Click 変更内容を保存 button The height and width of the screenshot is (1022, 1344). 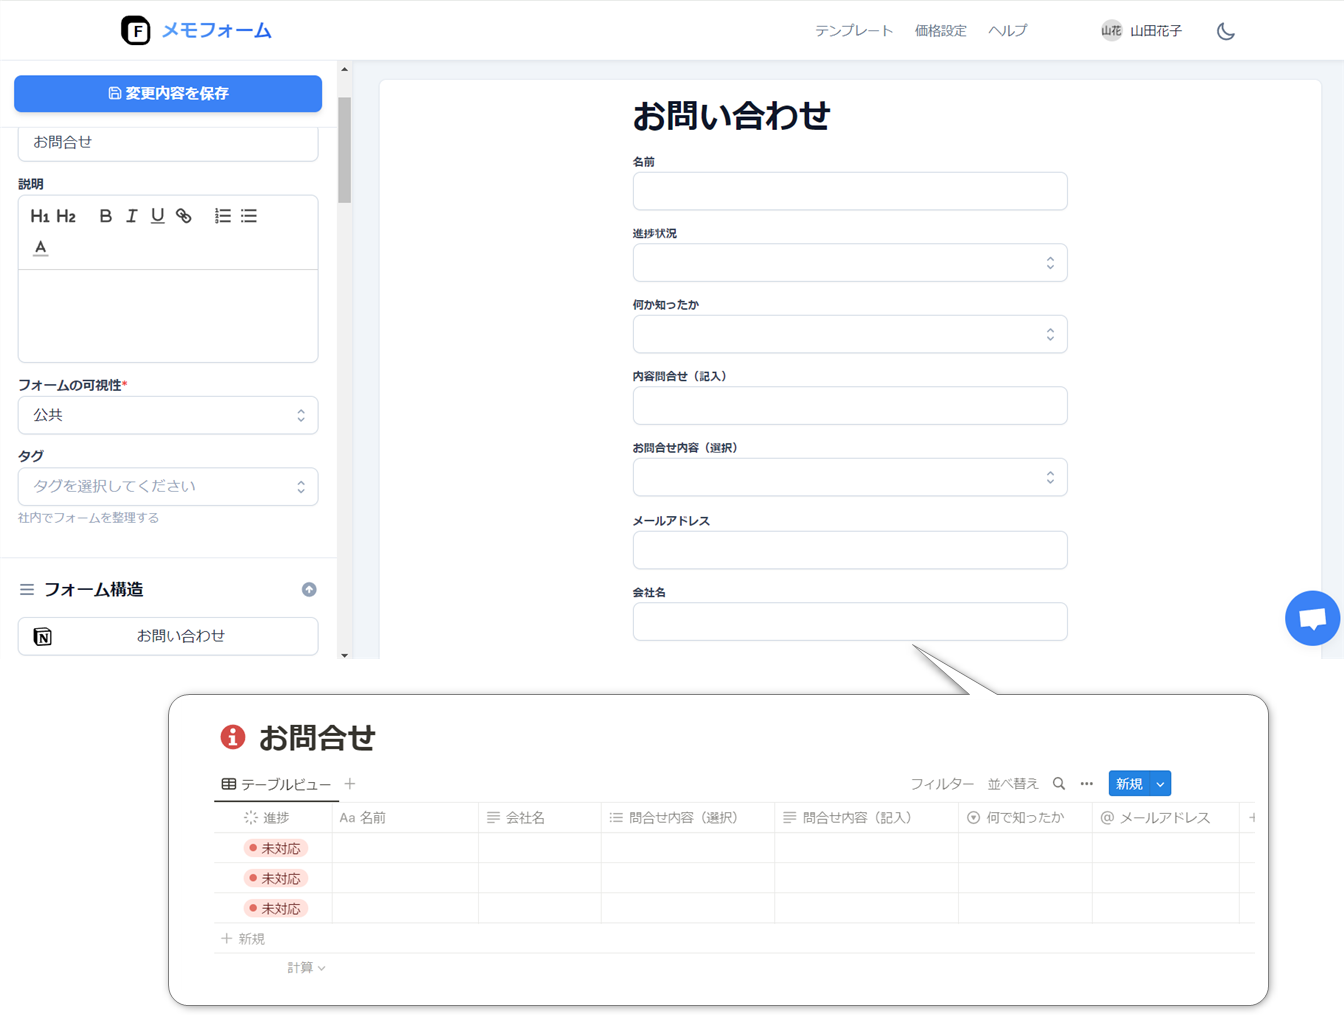point(168,93)
